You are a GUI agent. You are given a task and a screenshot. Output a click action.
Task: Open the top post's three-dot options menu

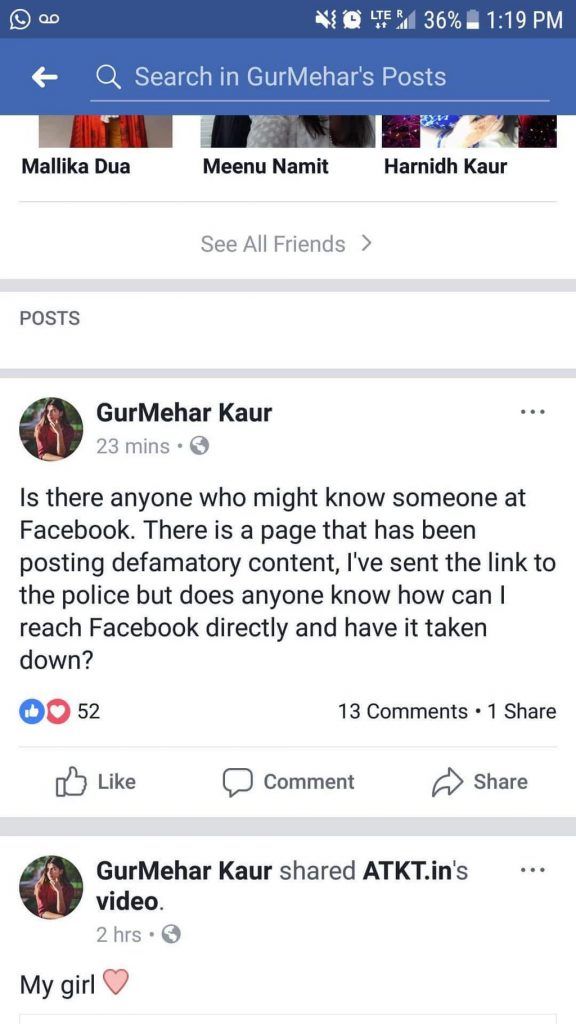pos(533,411)
